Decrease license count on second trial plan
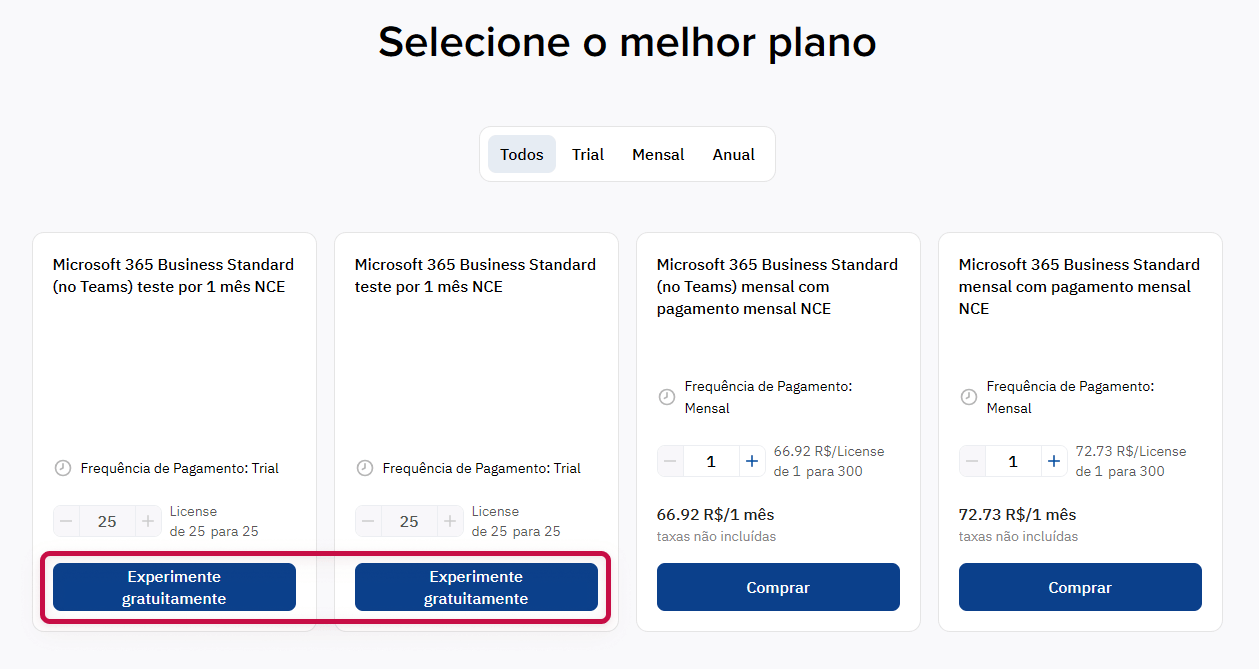The image size is (1259, 669). pos(368,520)
